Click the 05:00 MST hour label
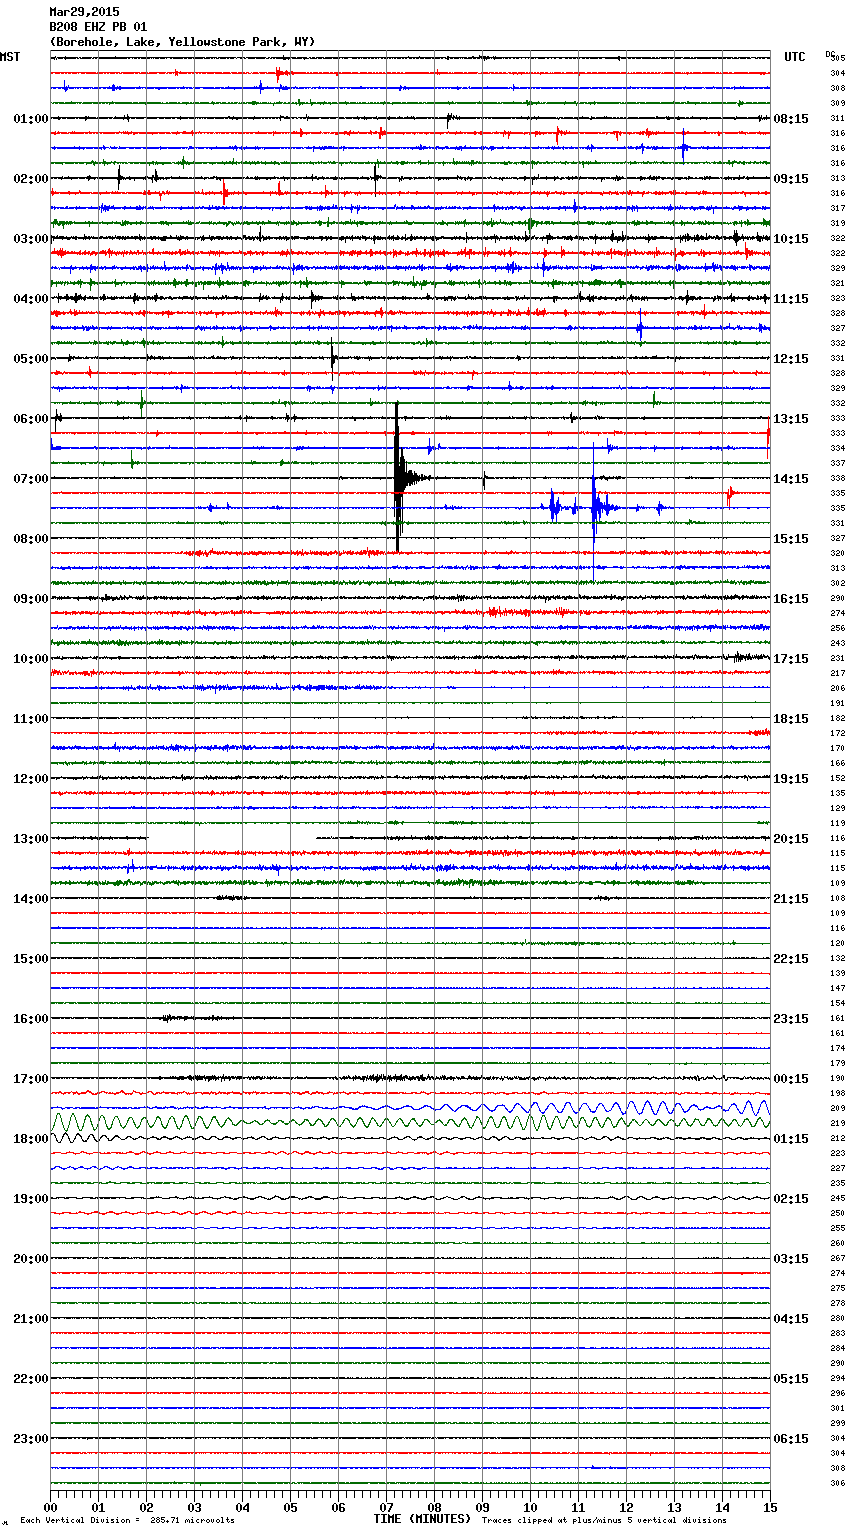 point(31,359)
